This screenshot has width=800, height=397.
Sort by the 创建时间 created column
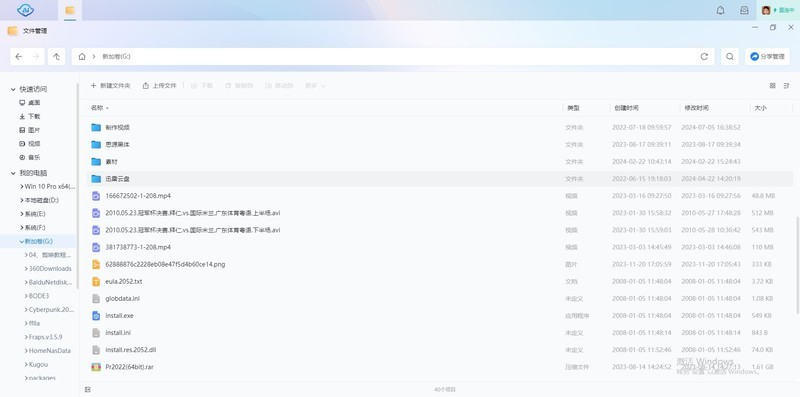tap(626, 108)
